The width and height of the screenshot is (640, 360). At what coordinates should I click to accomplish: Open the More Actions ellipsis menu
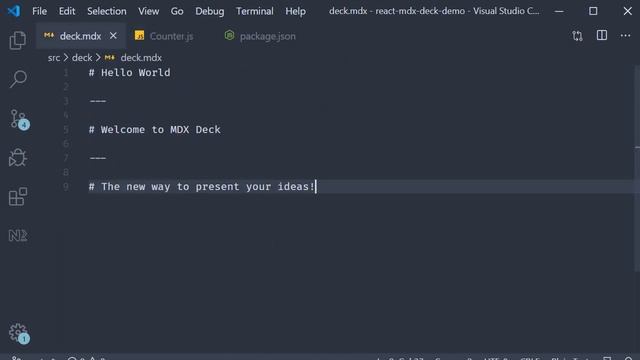[625, 36]
